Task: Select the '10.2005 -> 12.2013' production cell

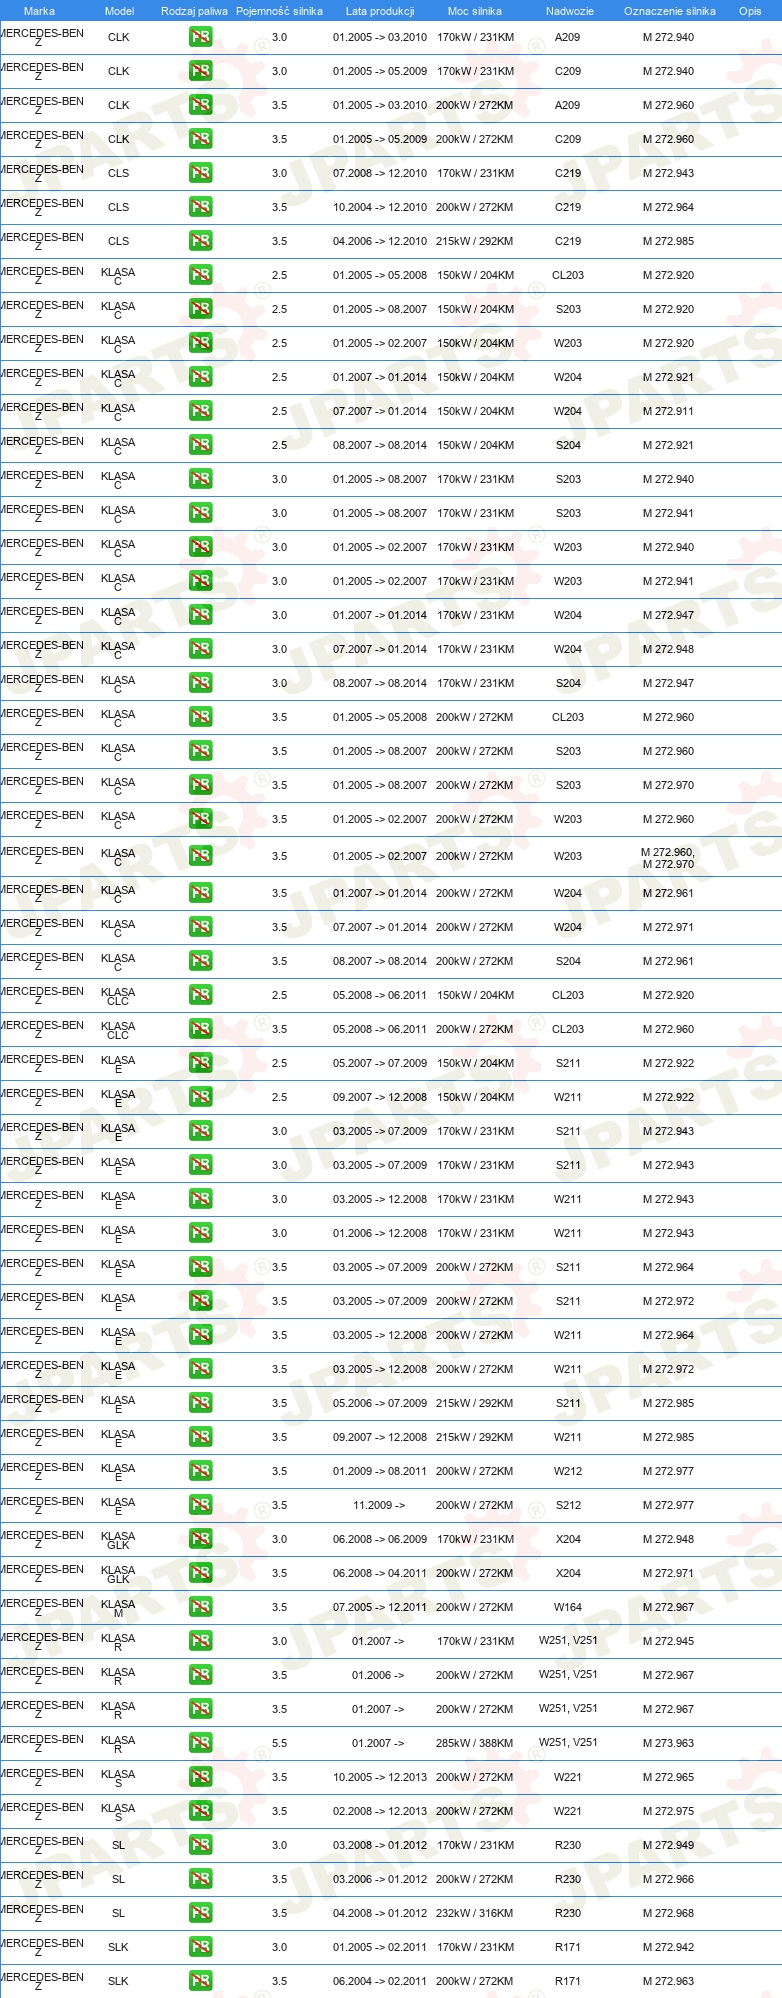Action: pos(380,1777)
